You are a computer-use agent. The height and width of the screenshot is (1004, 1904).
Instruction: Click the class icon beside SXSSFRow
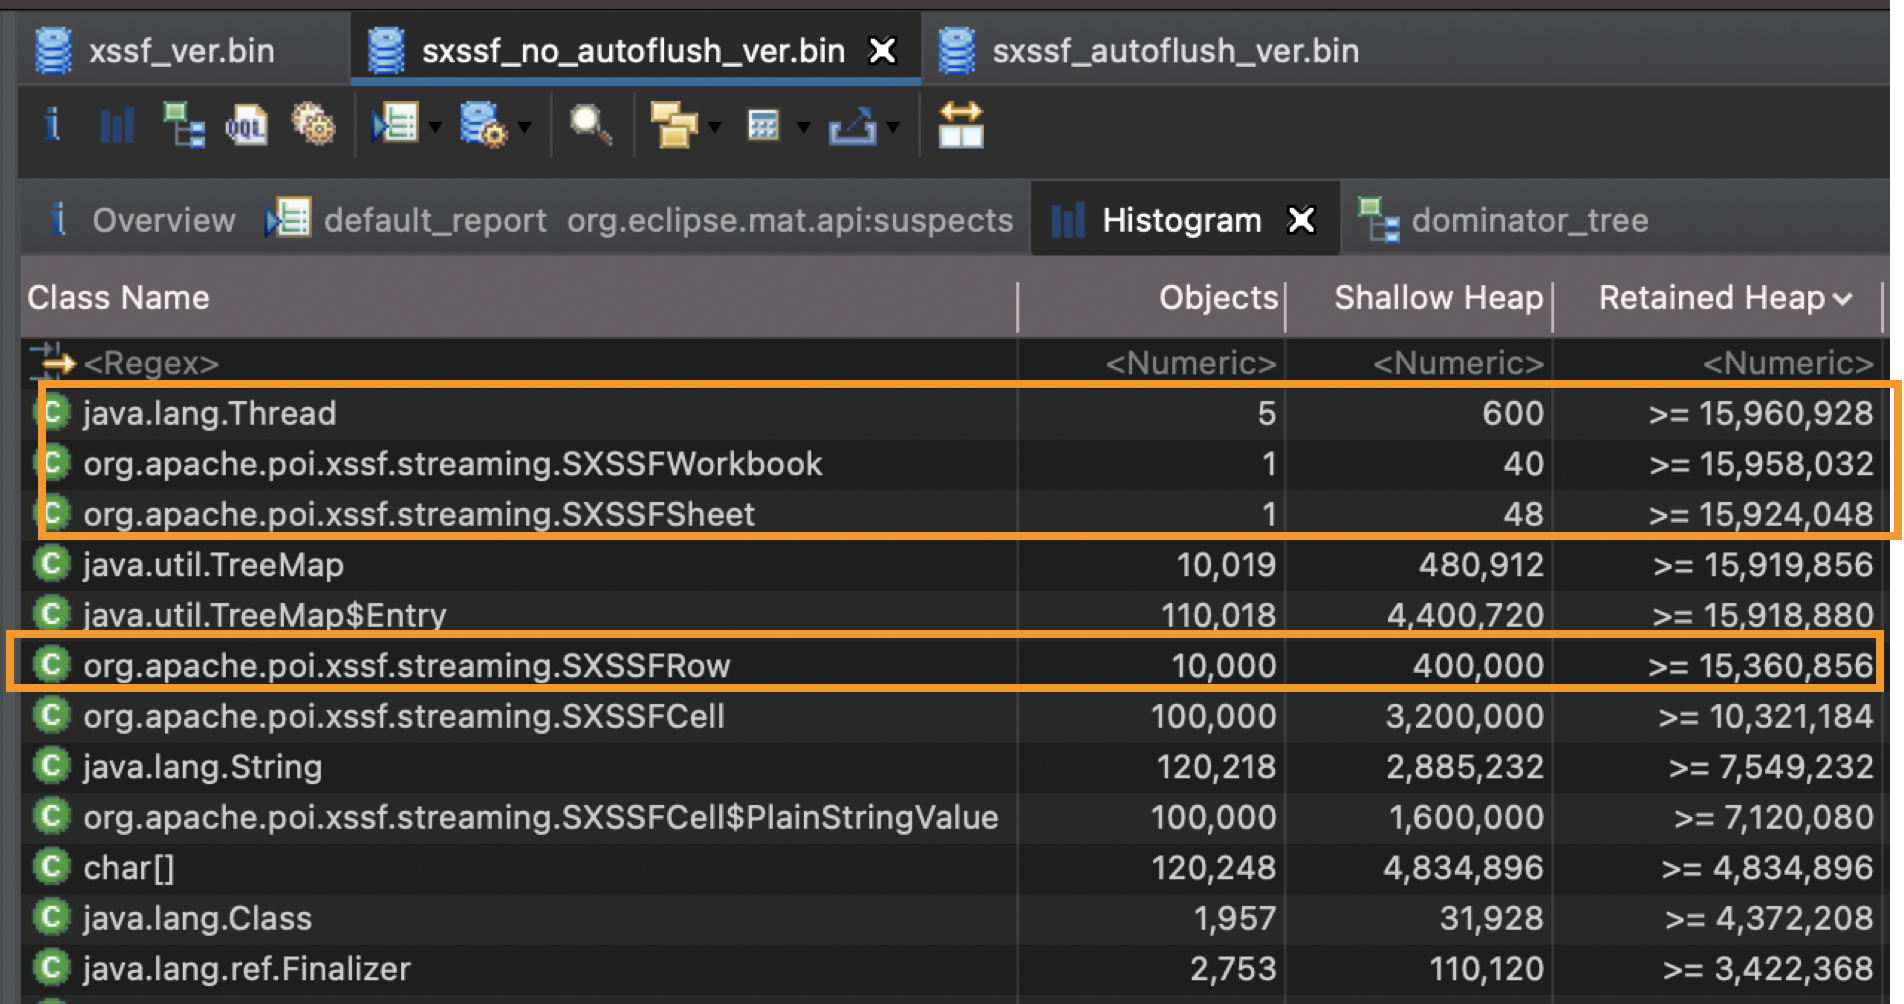52,664
